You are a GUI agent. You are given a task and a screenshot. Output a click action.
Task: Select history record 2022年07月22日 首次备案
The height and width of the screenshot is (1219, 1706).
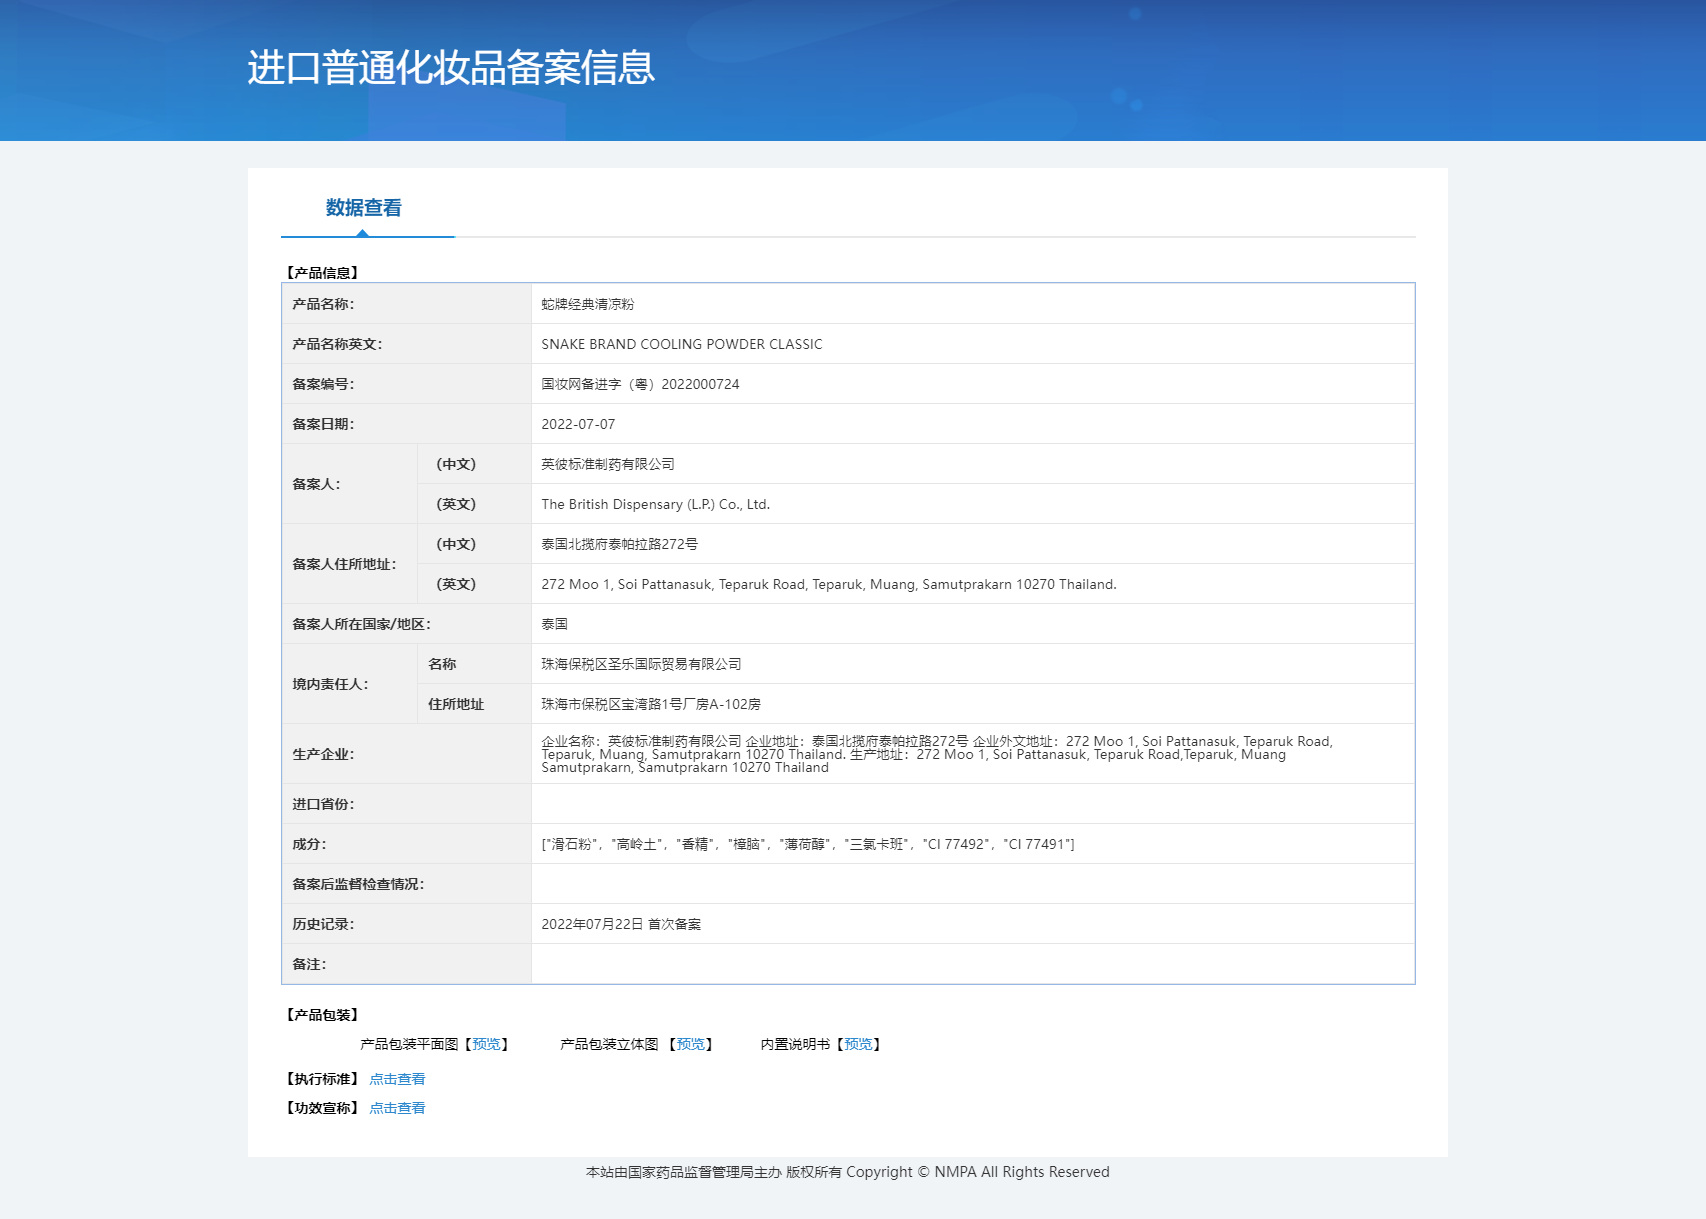pyautogui.click(x=621, y=924)
